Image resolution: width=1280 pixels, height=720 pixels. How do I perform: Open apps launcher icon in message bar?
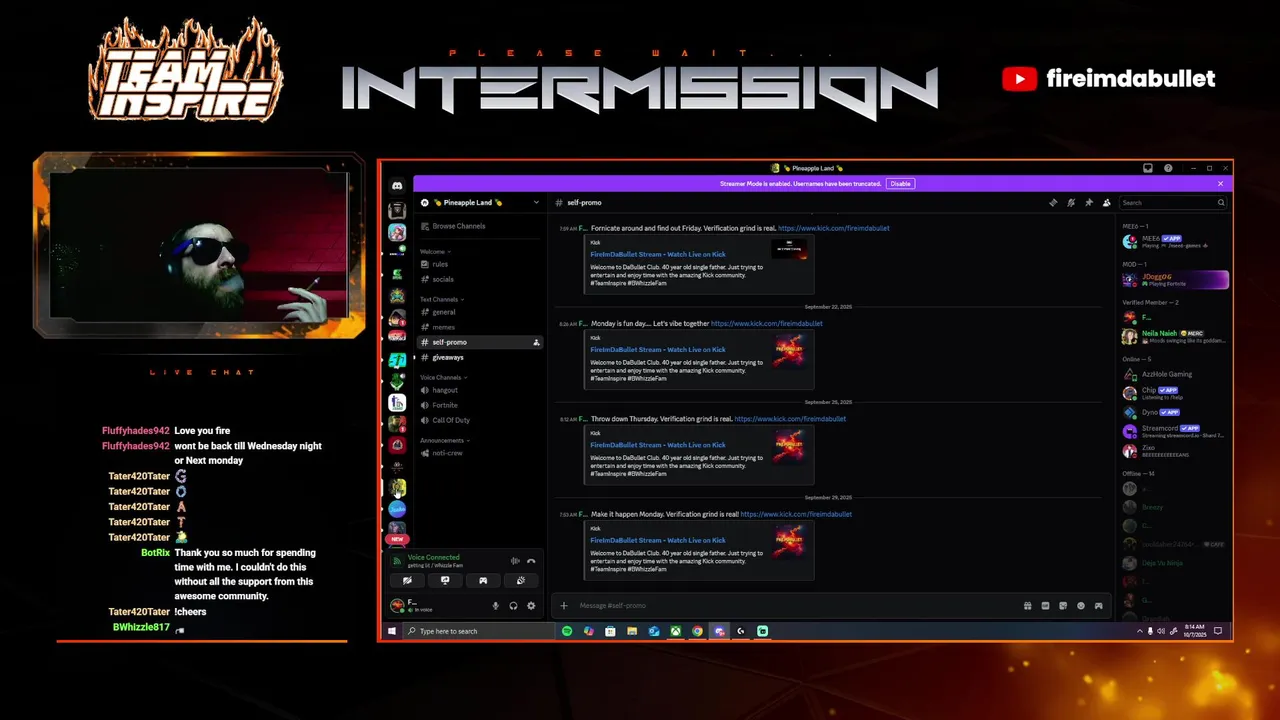1099,606
